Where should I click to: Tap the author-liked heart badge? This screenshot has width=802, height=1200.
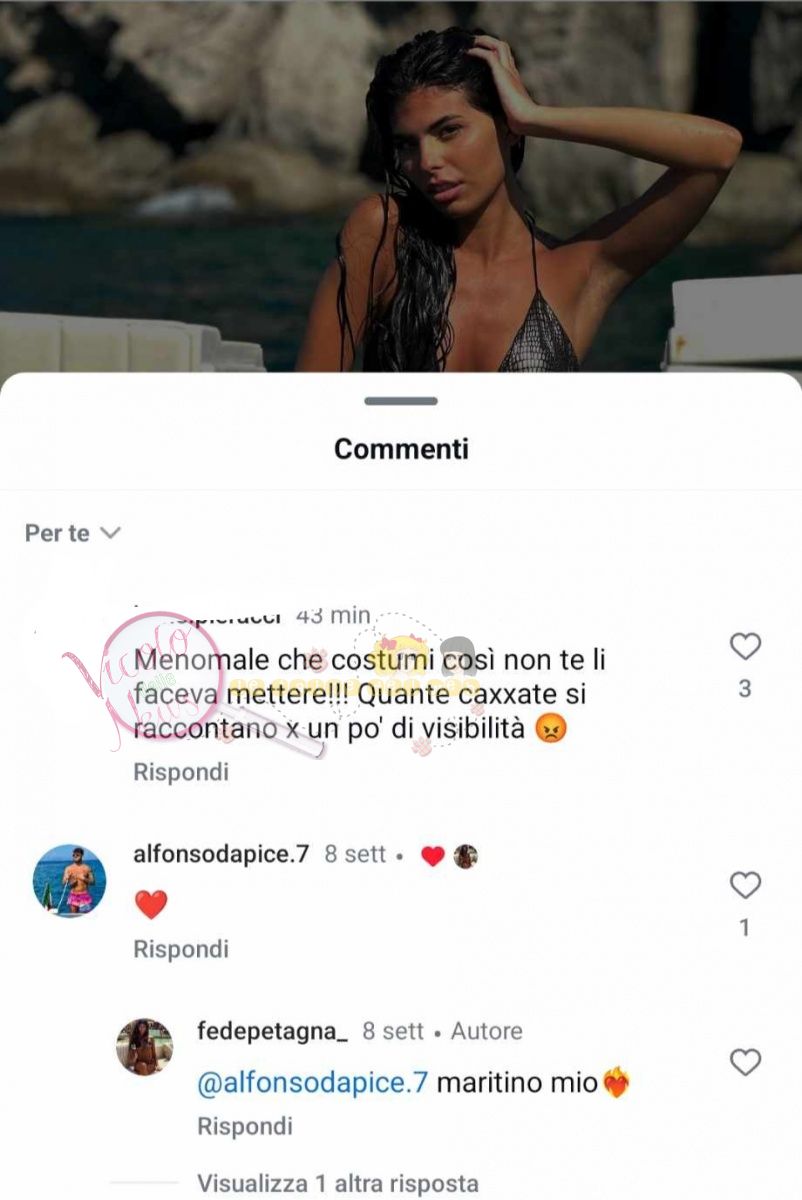pyautogui.click(x=432, y=856)
